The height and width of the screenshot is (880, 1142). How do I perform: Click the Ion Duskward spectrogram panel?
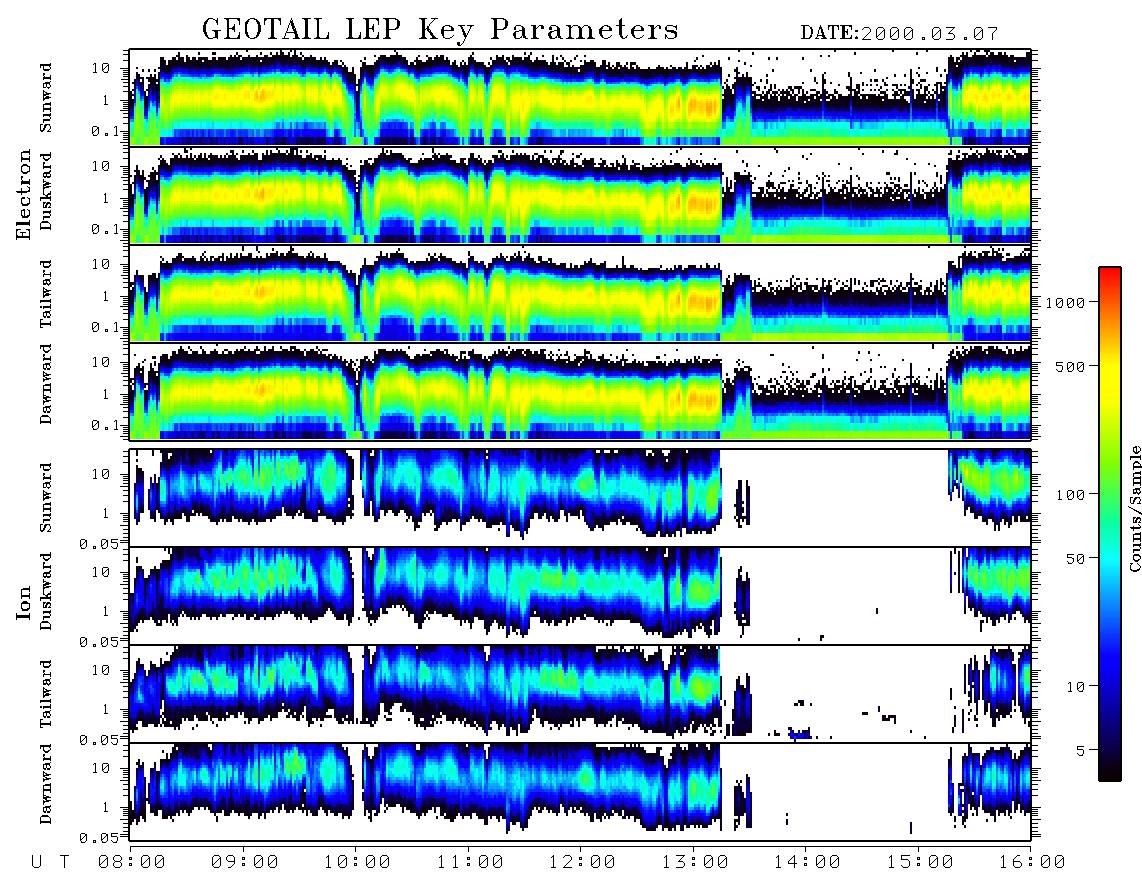coord(580,596)
